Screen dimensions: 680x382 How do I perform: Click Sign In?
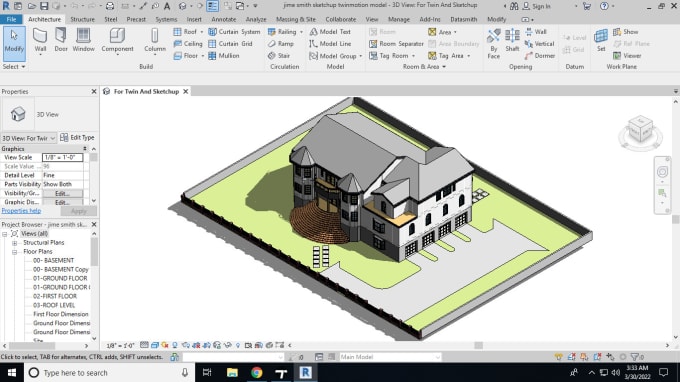click(537, 6)
